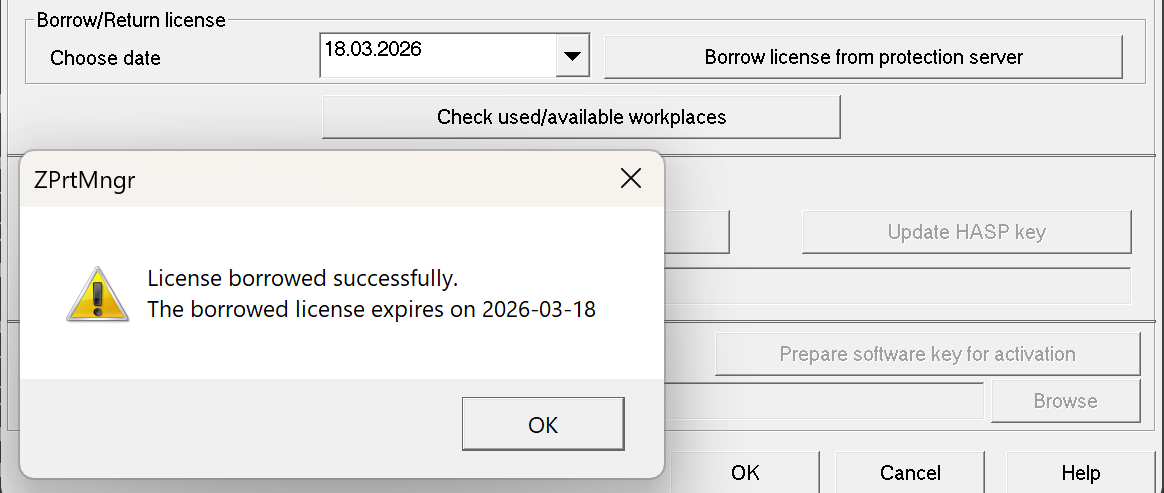Click the Borrow/Return license group heading
Screen dimensions: 1164x493
click(x=131, y=19)
